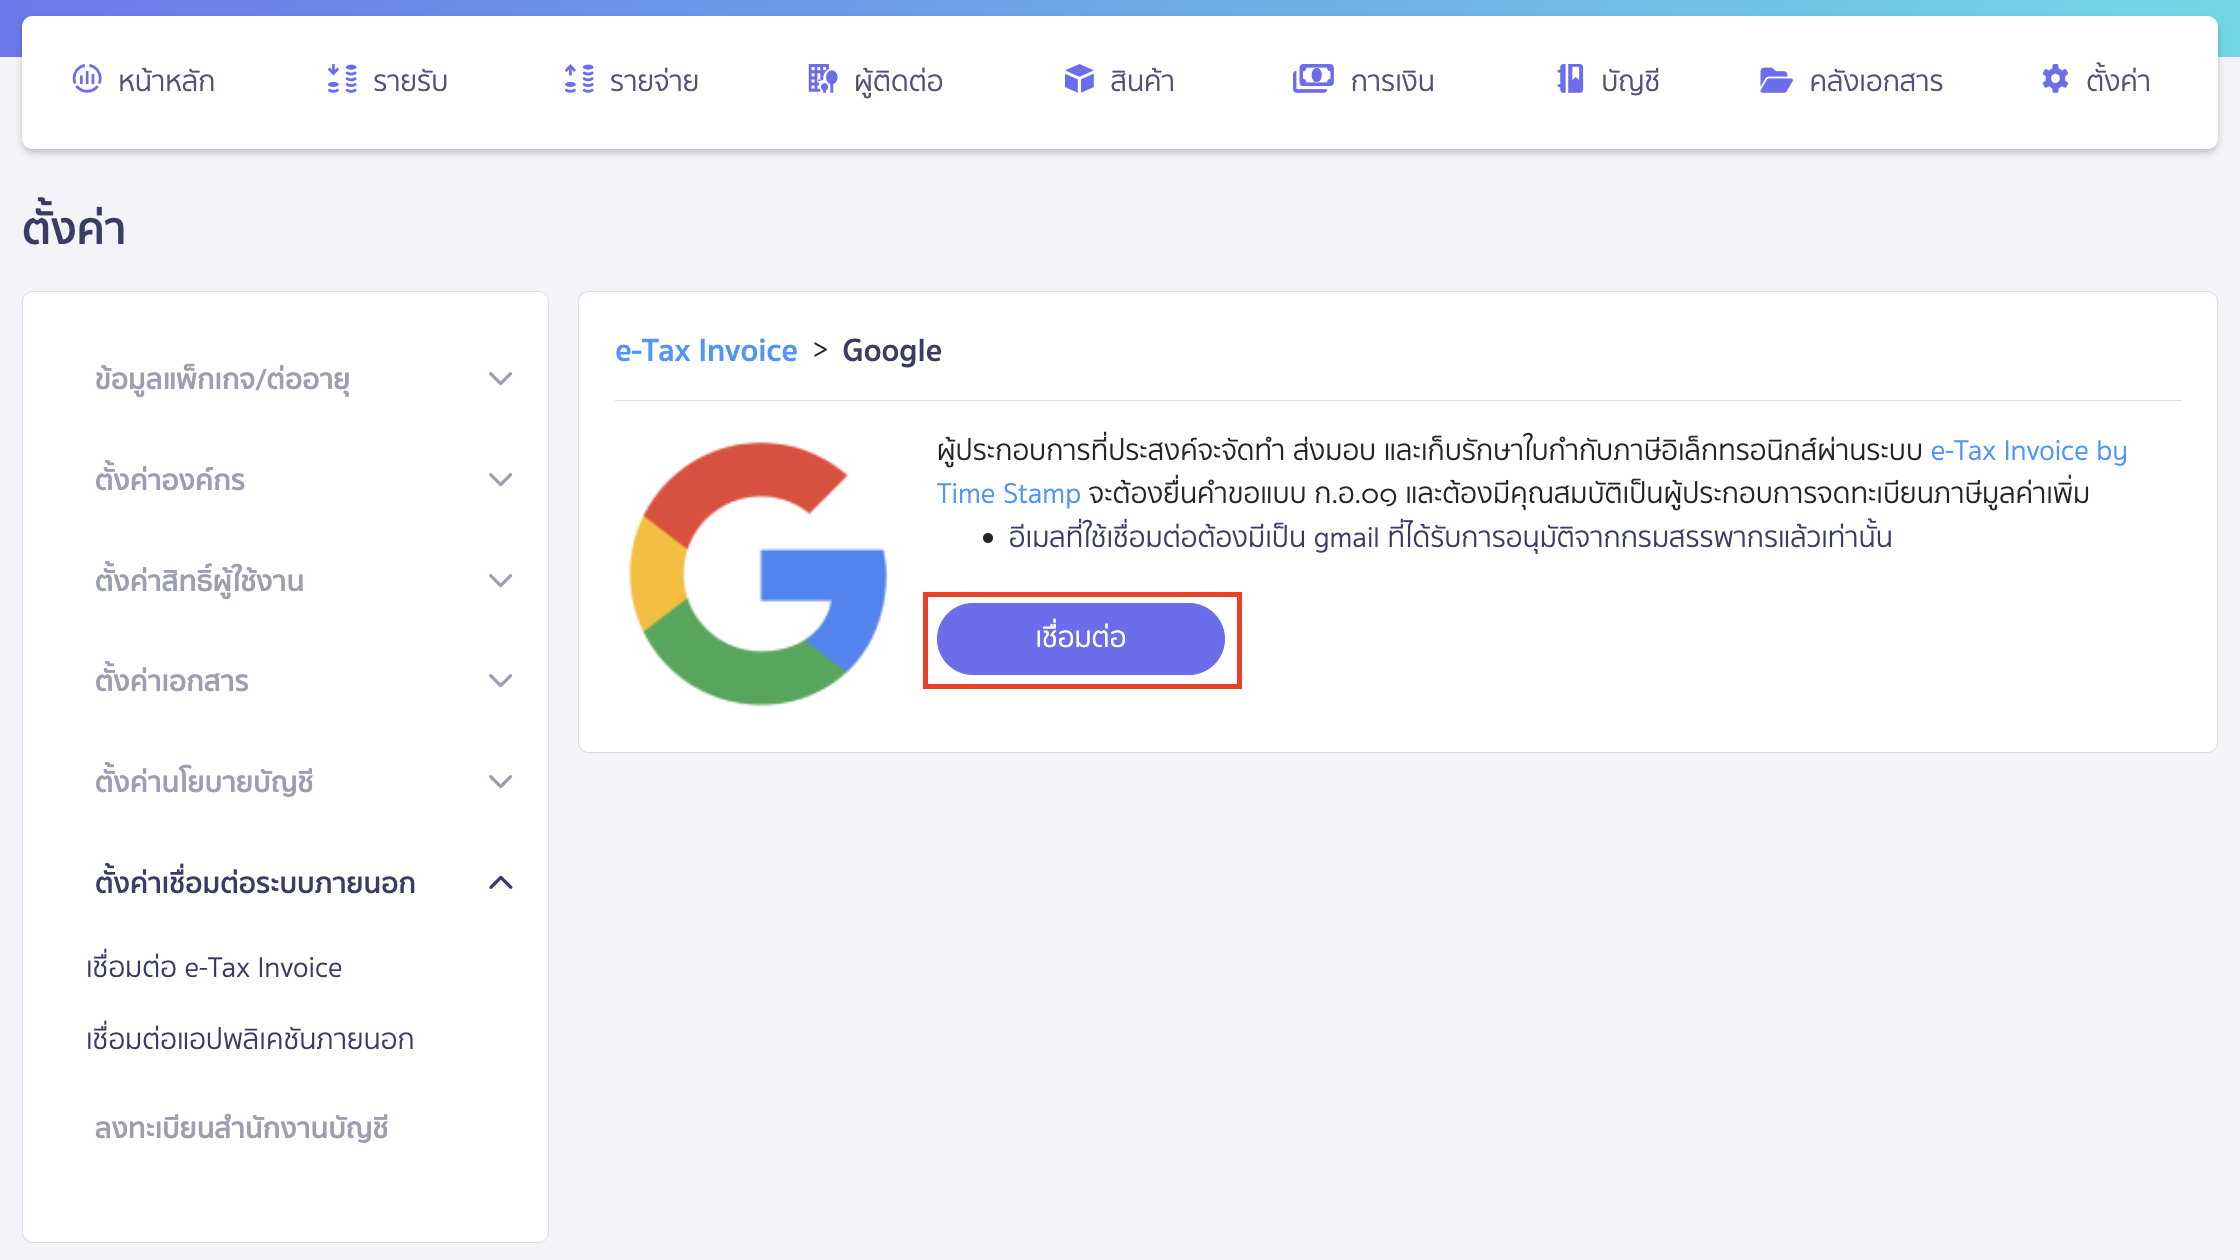Click the products box icon
The width and height of the screenshot is (2240, 1260).
click(1079, 79)
